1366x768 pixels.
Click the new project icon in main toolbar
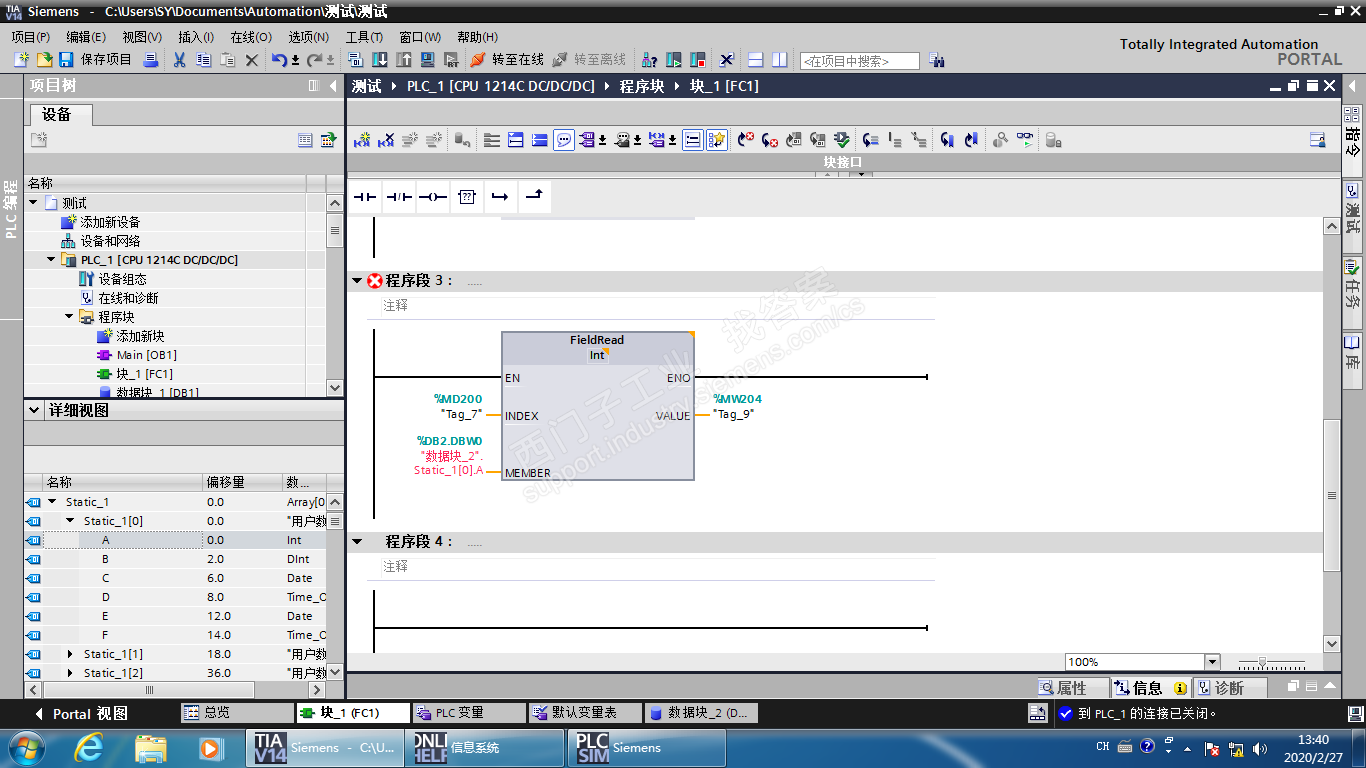click(21, 60)
